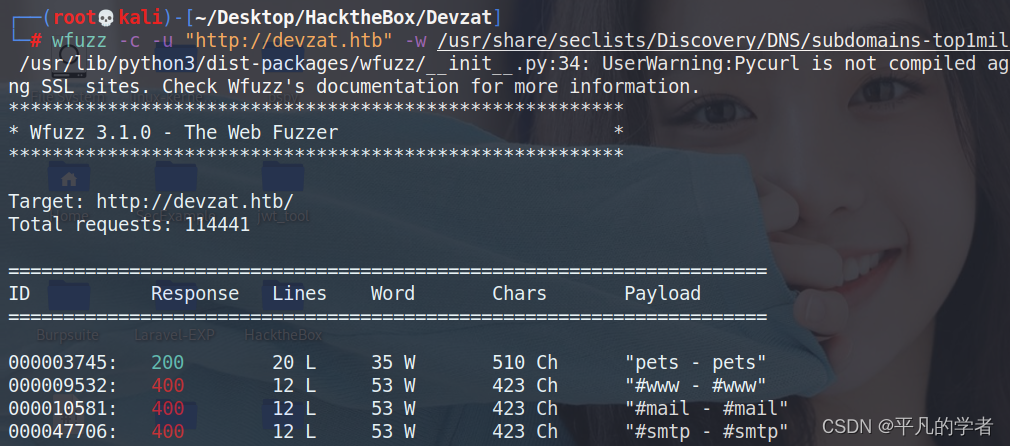Click the "53 W" value in the #mail row
Viewport: 1010px width, 446px height.
click(x=394, y=409)
